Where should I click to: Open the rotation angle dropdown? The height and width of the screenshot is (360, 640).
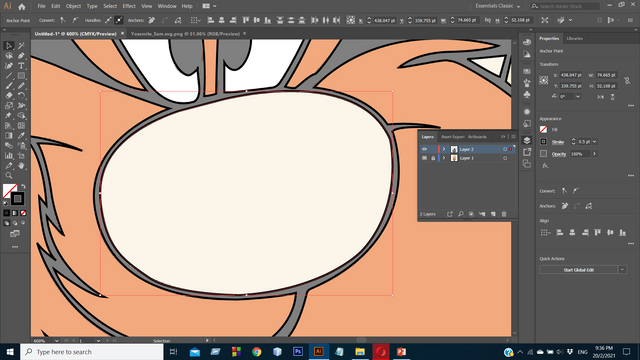(x=578, y=97)
